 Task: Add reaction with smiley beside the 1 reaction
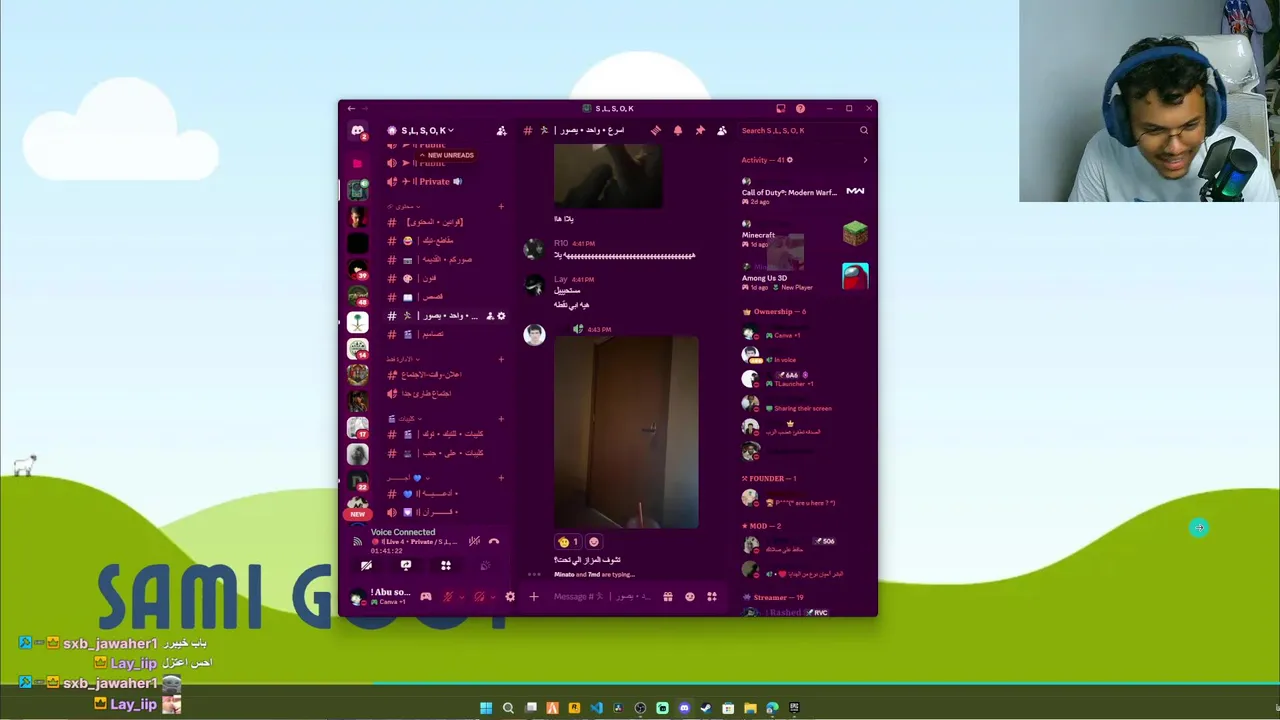point(594,542)
